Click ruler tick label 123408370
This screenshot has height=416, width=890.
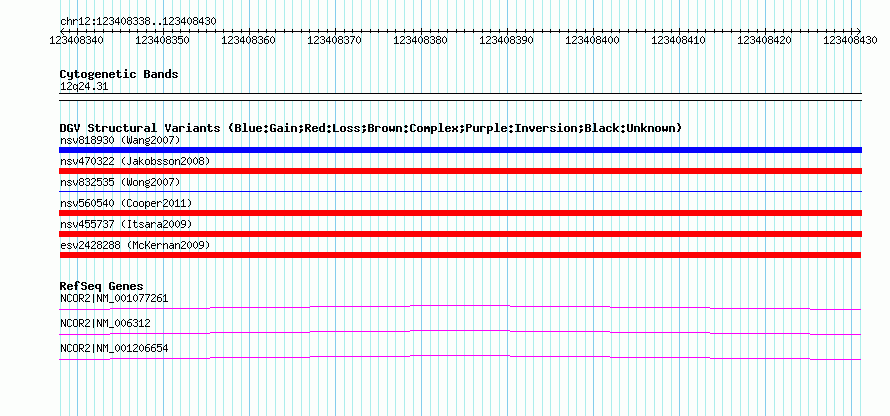point(335,40)
